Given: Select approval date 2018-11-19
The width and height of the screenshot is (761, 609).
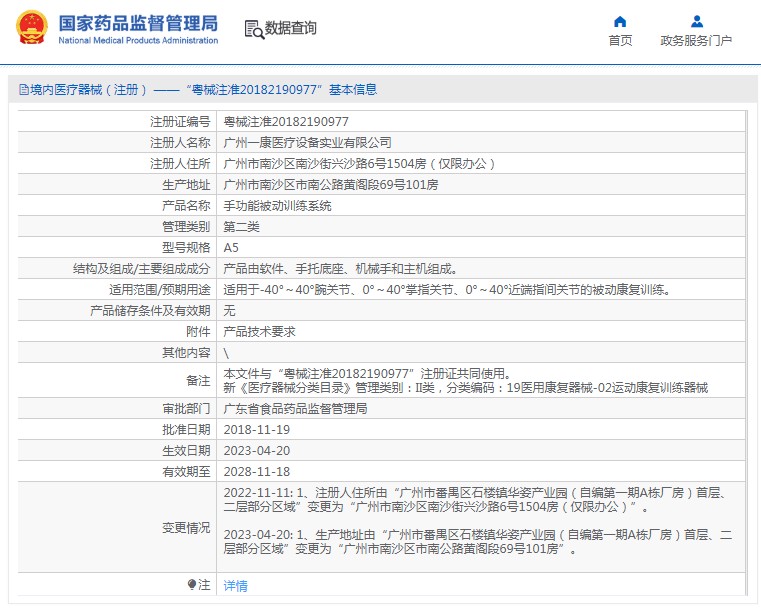Looking at the screenshot, I should click(x=256, y=429).
